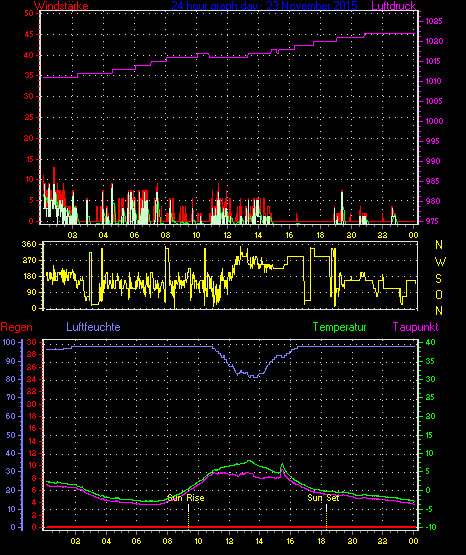This screenshot has height=555, width=466.
Task: Click the blue 'Luftfeuchte' legend label
Action: click(93, 327)
